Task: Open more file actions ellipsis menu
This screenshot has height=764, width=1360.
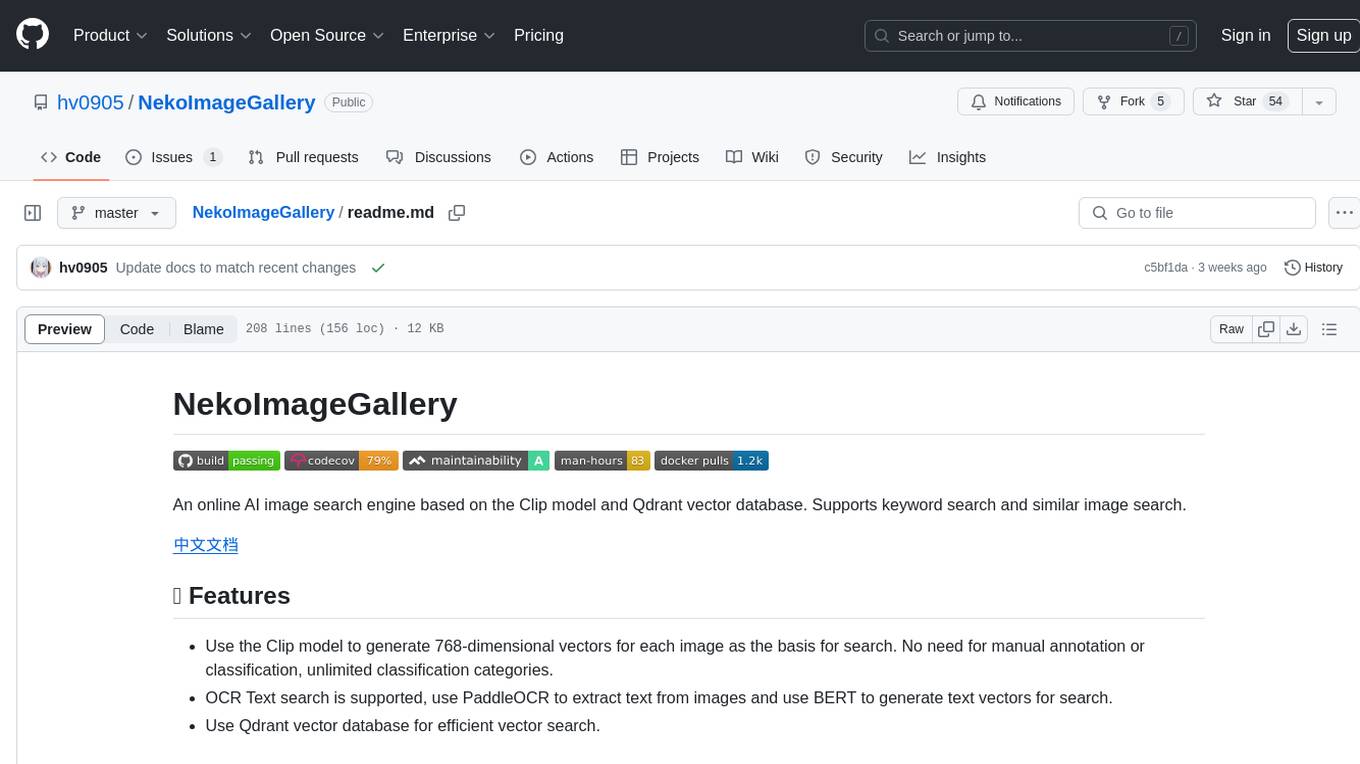Action: (1344, 213)
